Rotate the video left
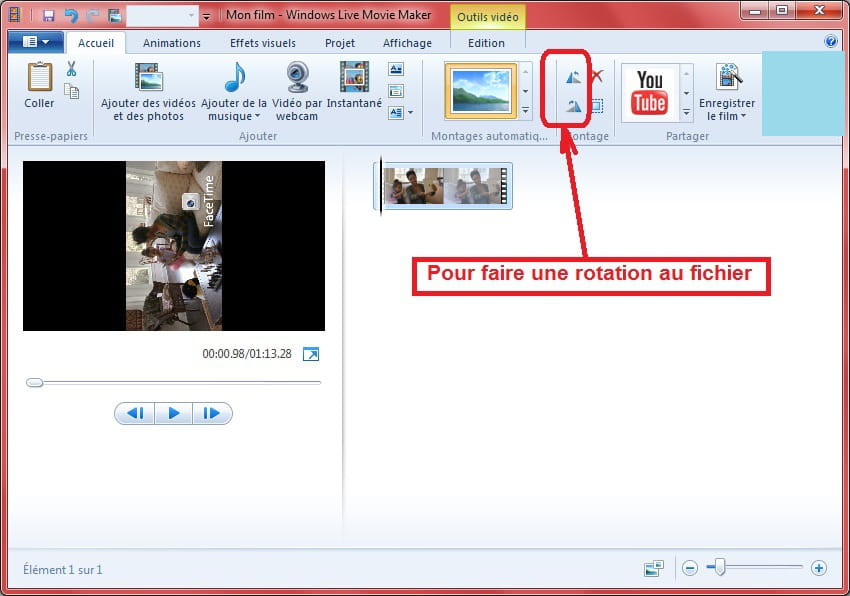 [x=573, y=78]
